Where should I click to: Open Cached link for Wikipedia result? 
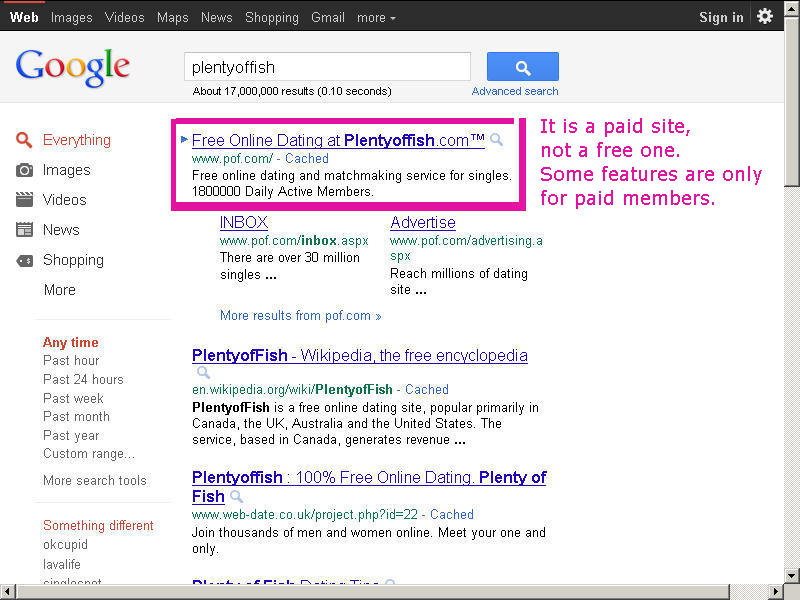click(x=427, y=390)
